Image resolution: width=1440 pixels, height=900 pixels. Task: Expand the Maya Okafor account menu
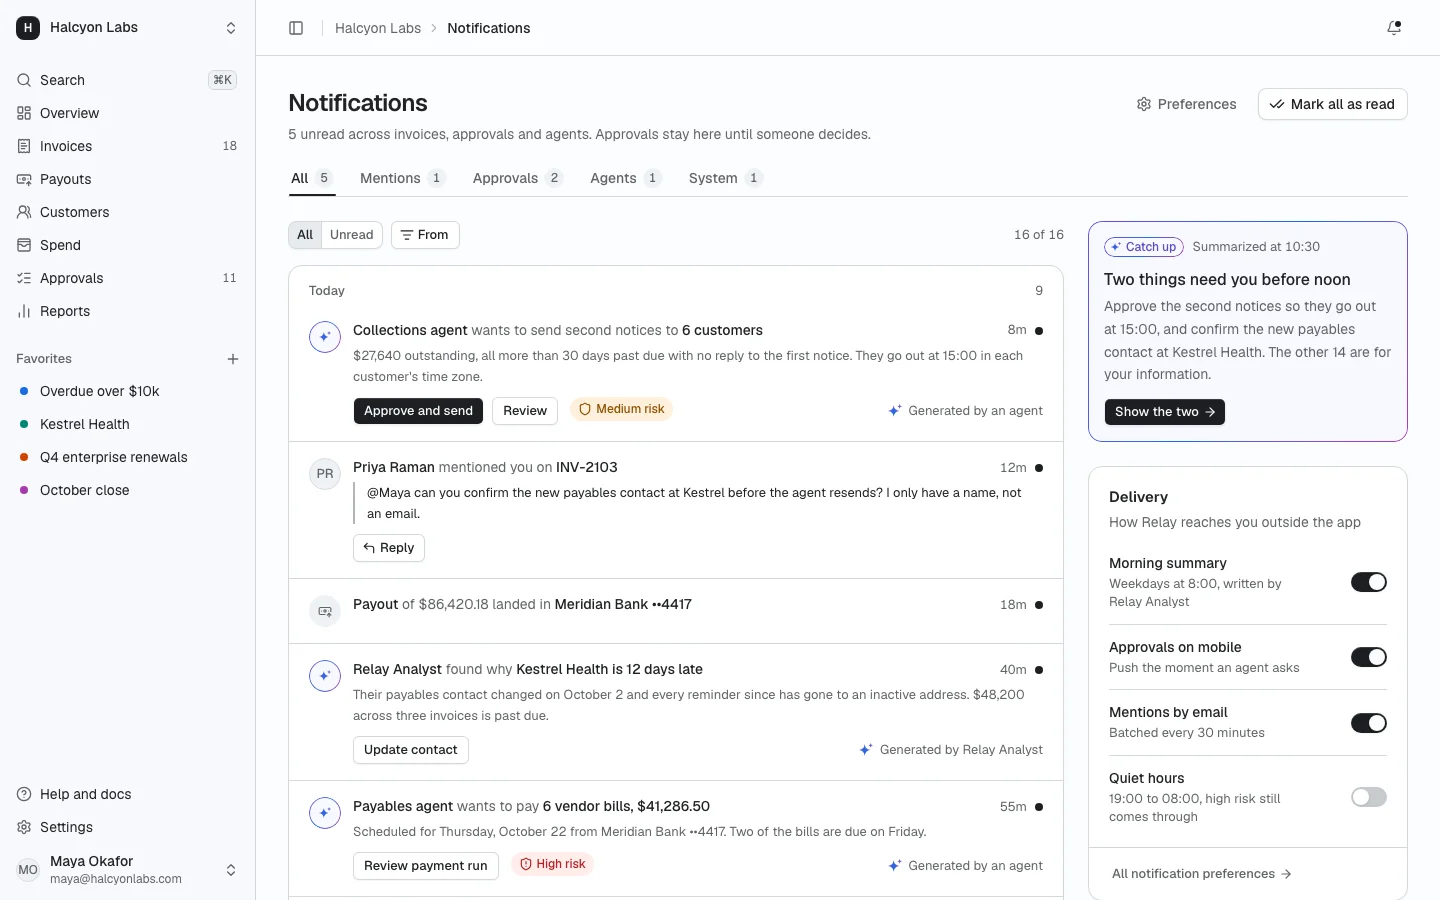(128, 870)
